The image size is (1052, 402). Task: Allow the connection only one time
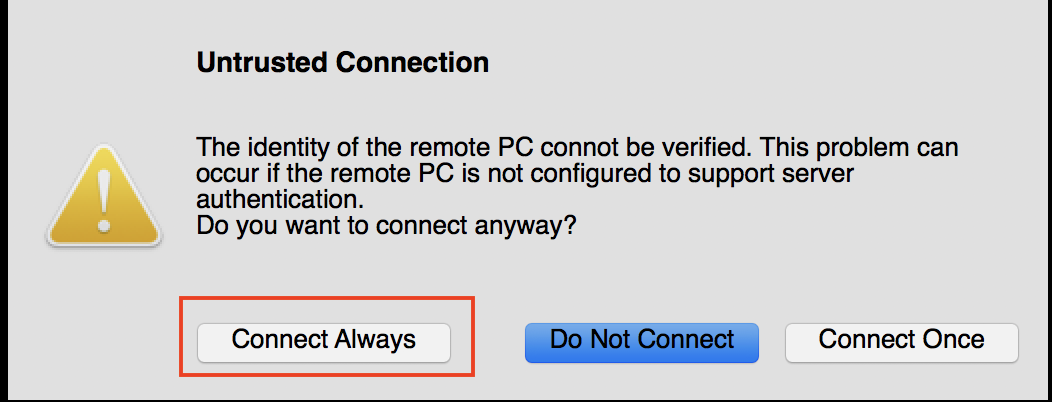[x=902, y=343]
